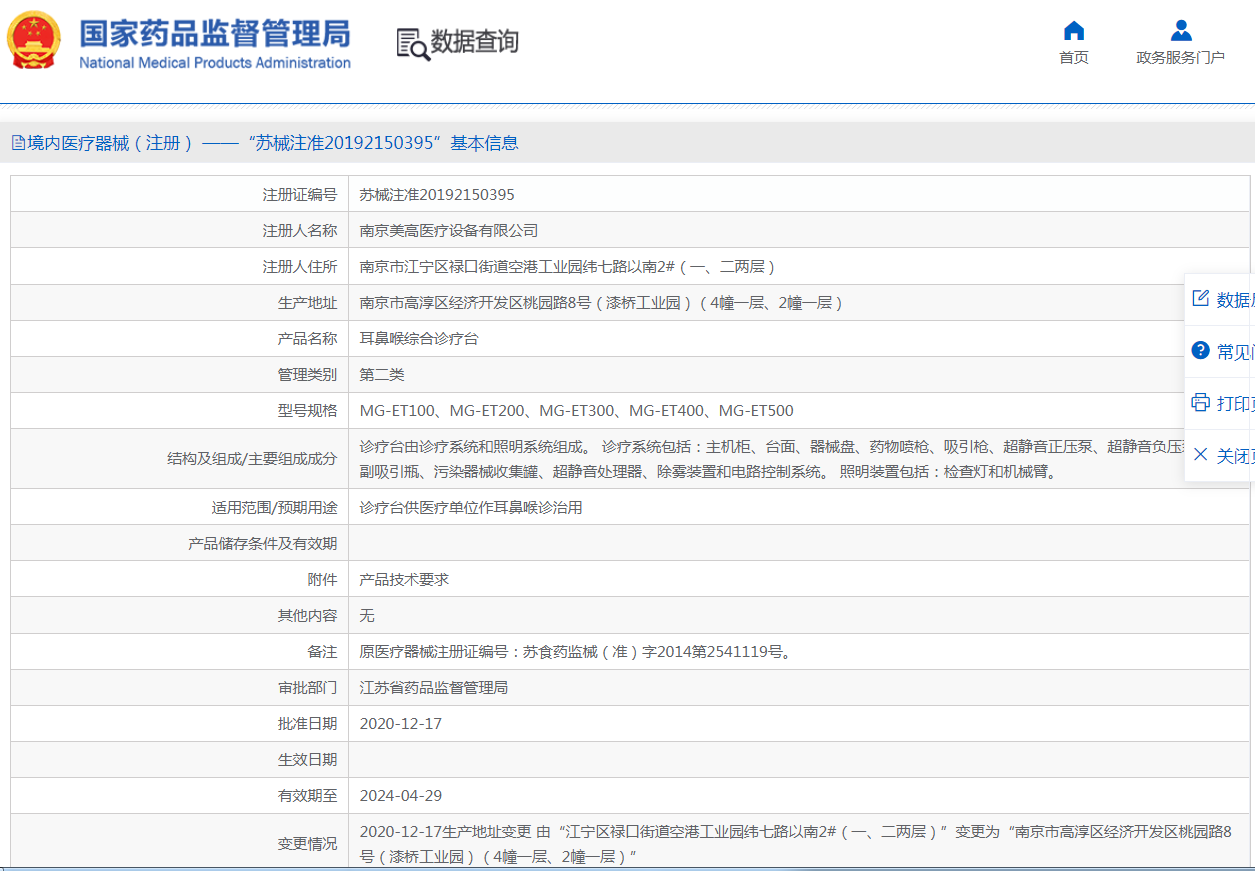
Task: Click the 数据 label beside the edit icon
Action: (1235, 300)
